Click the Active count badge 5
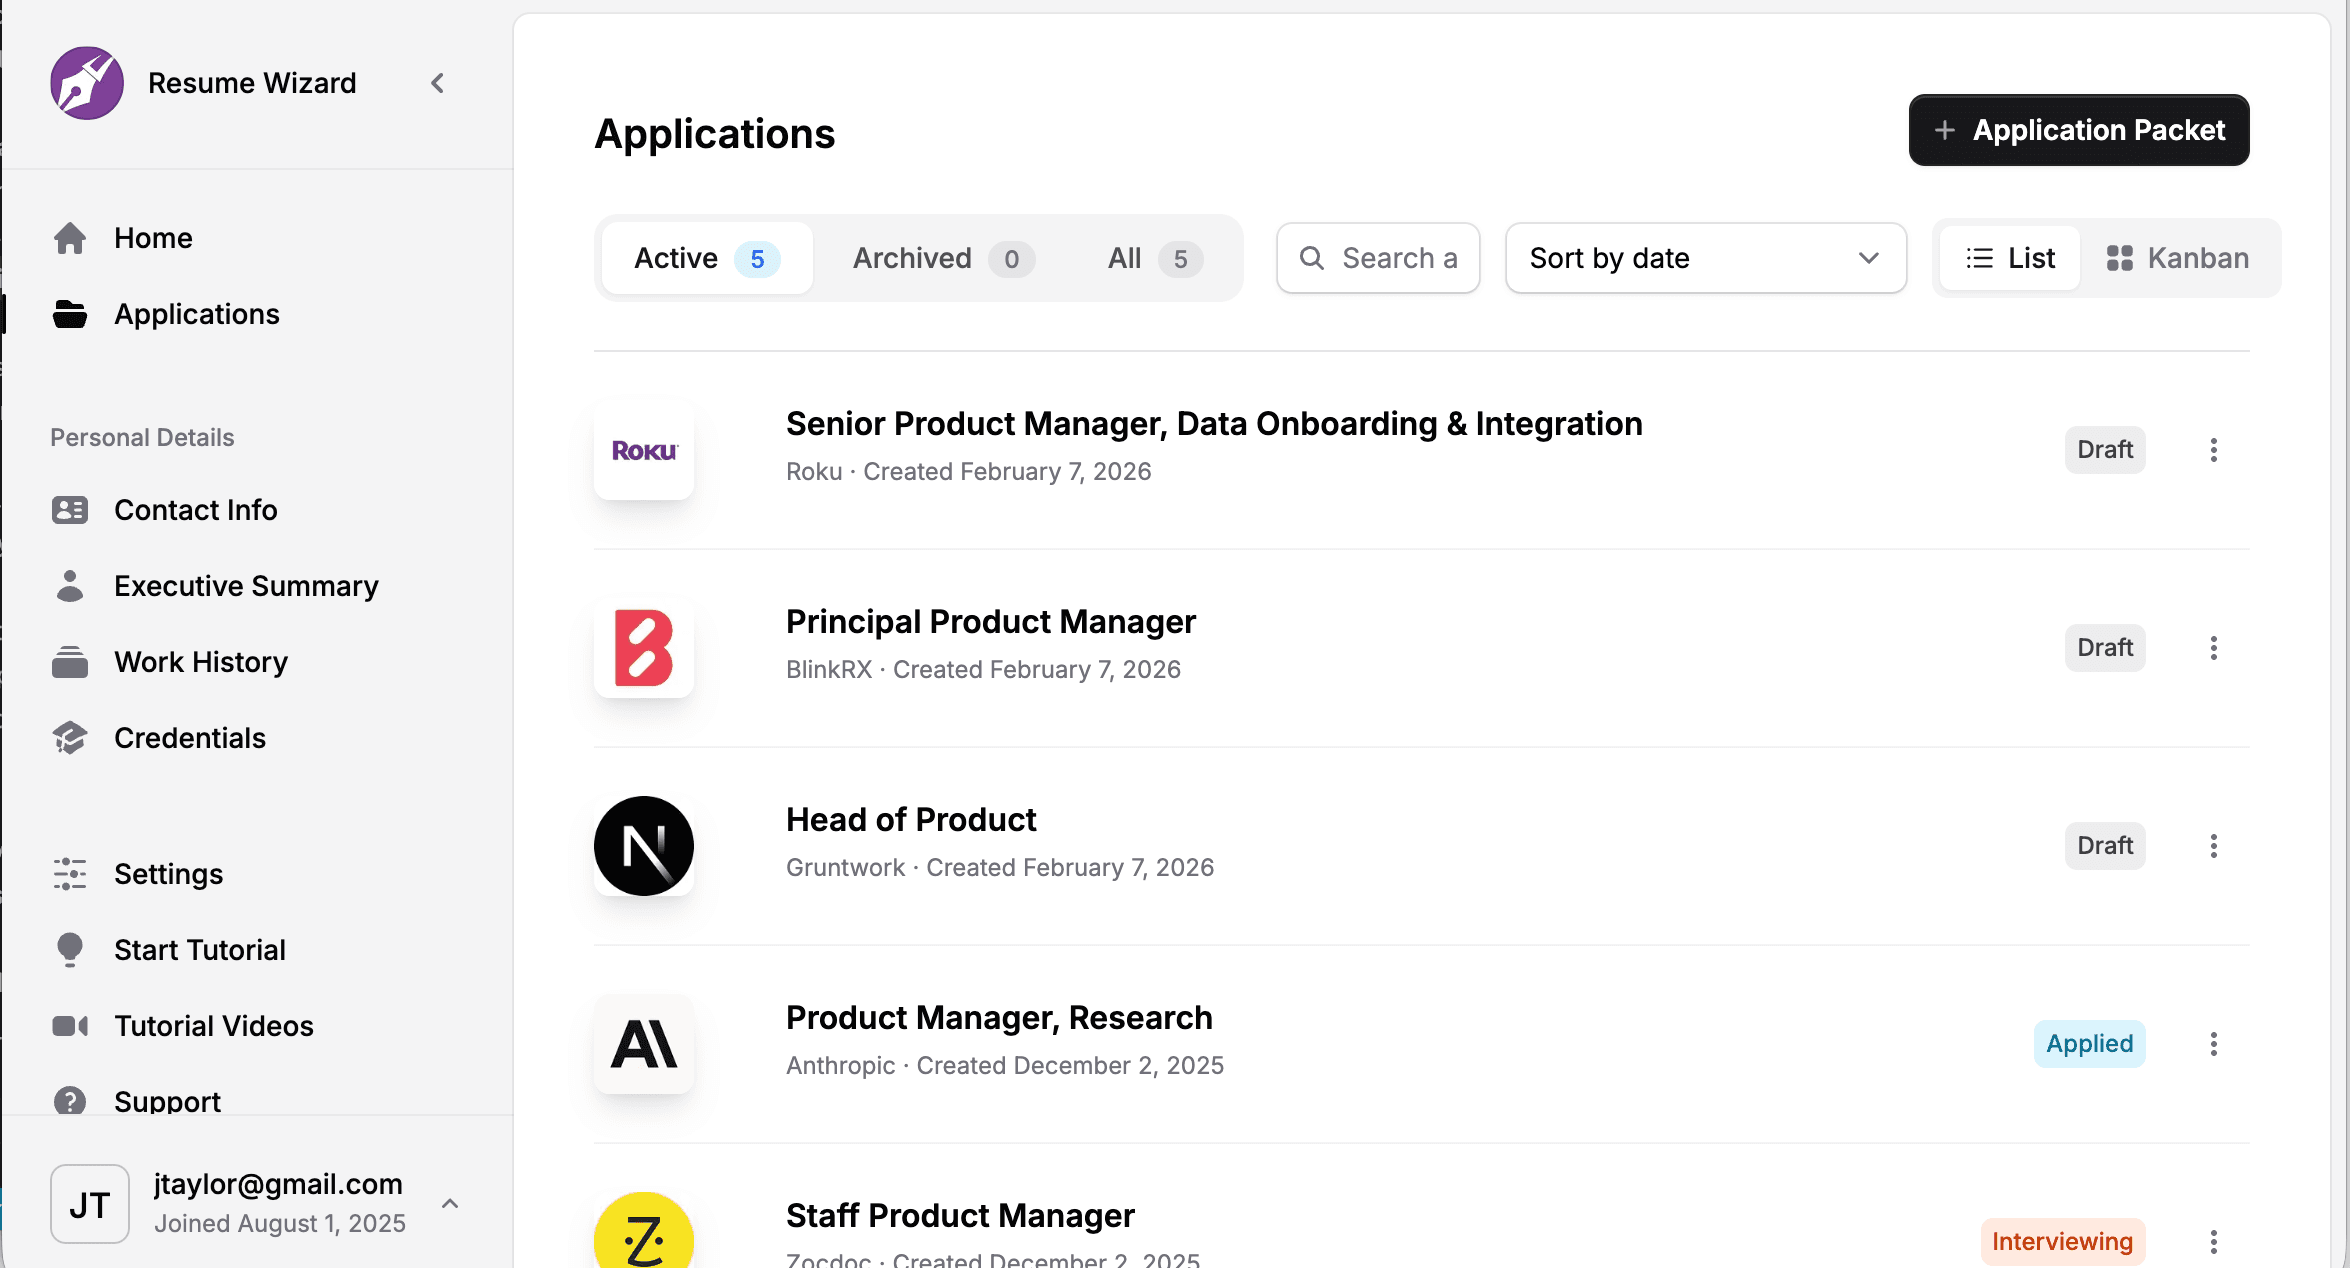The height and width of the screenshot is (1268, 2350). pos(757,259)
